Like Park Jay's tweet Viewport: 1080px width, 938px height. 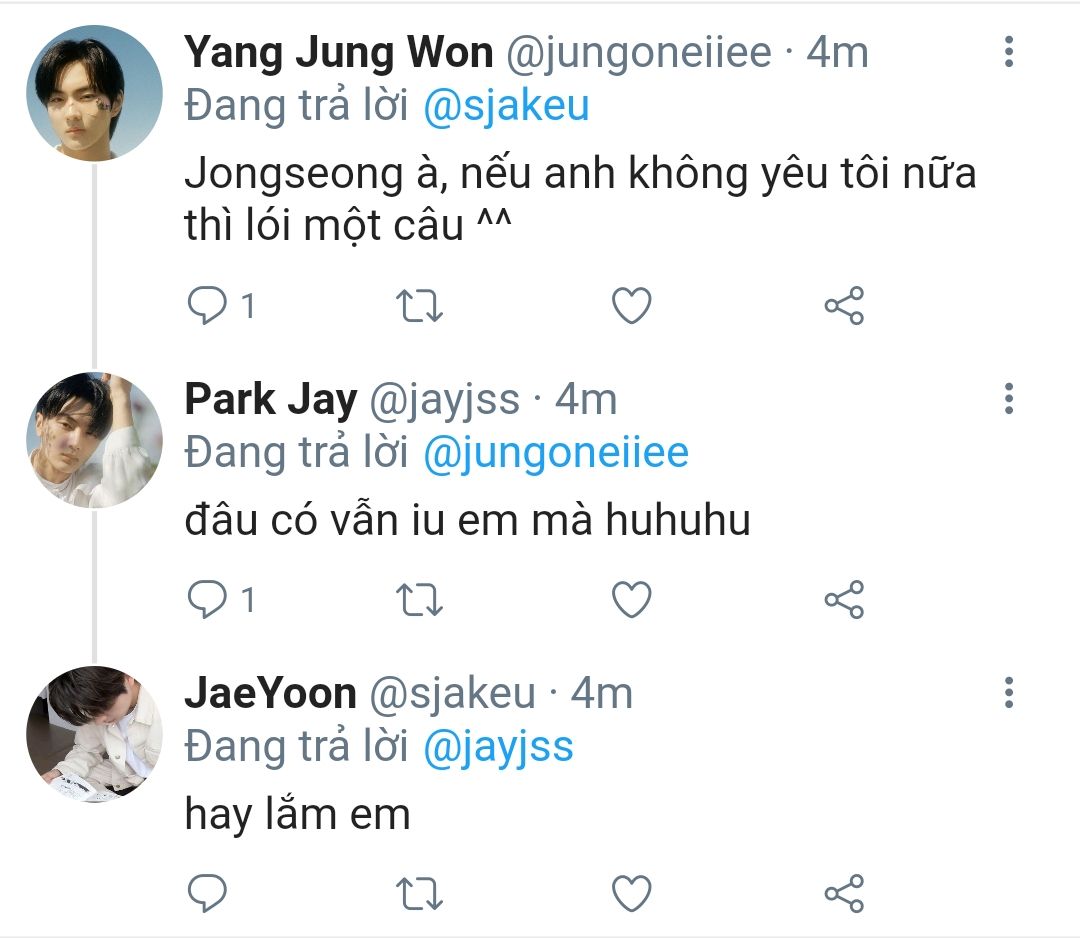(631, 599)
